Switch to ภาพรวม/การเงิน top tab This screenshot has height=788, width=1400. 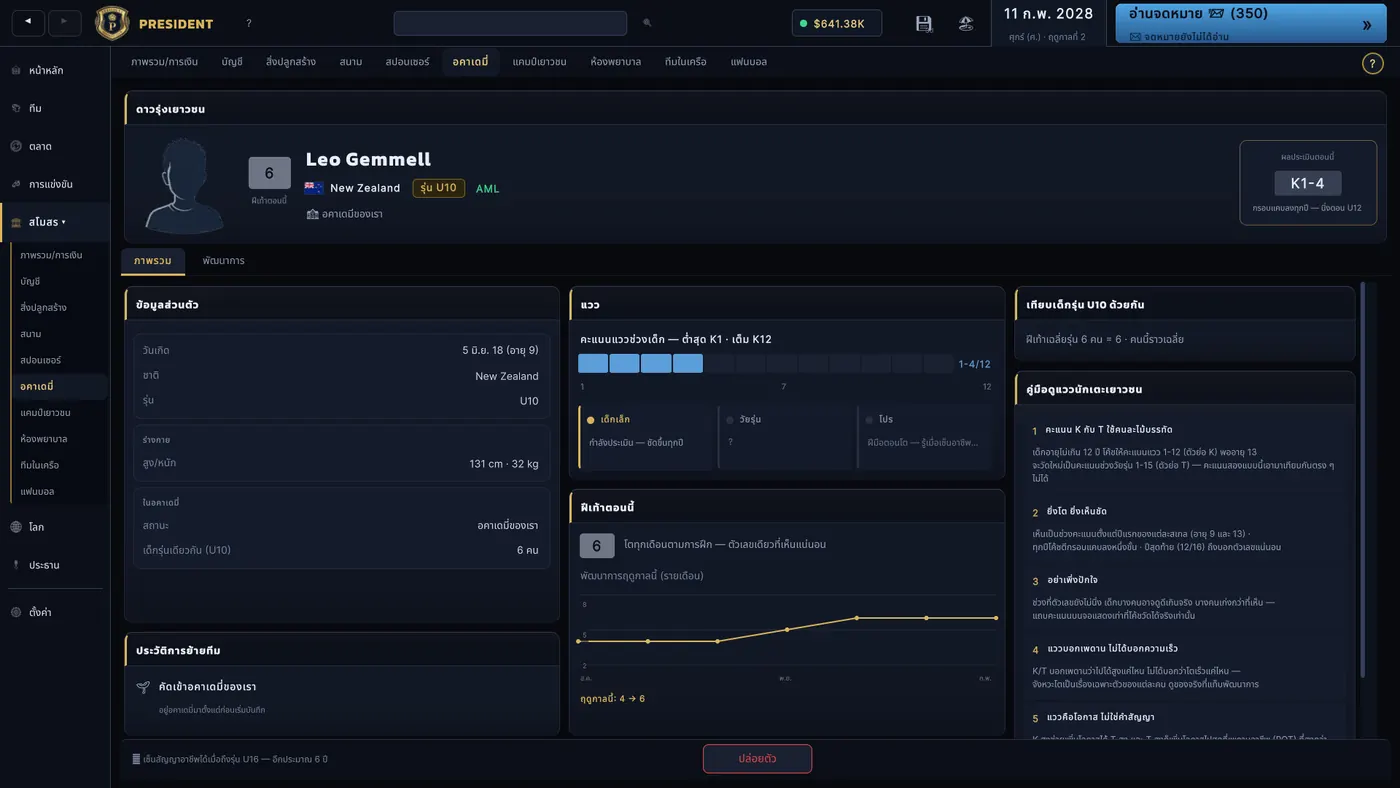[164, 62]
